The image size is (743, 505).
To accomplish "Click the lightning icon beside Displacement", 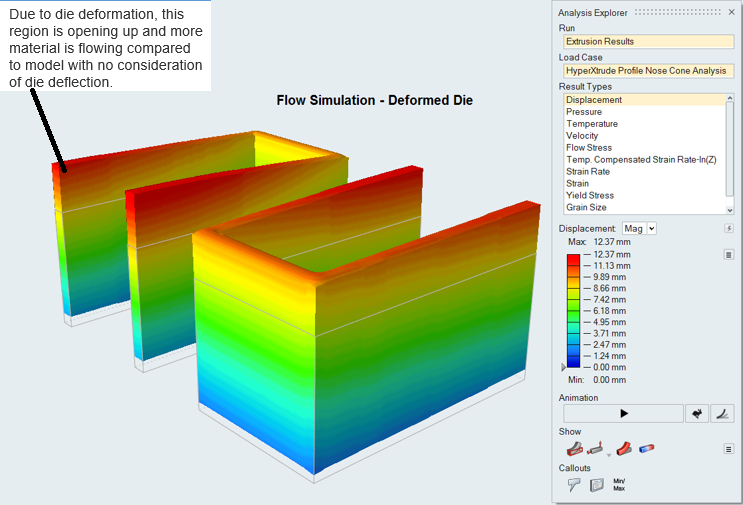I will click(728, 229).
